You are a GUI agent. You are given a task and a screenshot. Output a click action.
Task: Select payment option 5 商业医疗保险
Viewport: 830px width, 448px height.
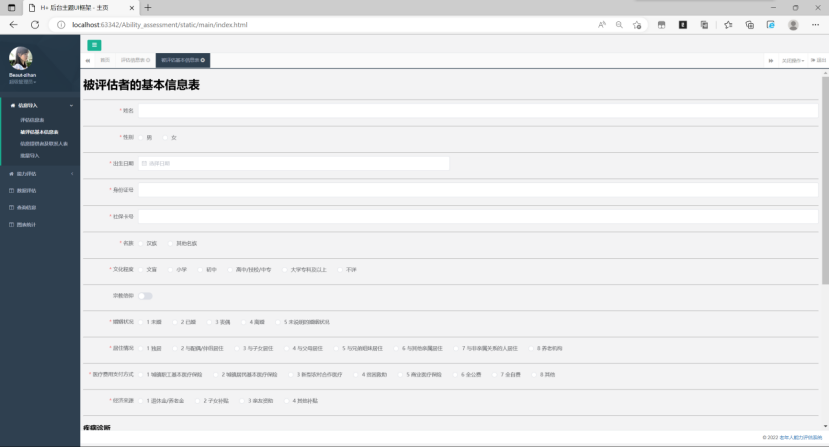point(401,375)
